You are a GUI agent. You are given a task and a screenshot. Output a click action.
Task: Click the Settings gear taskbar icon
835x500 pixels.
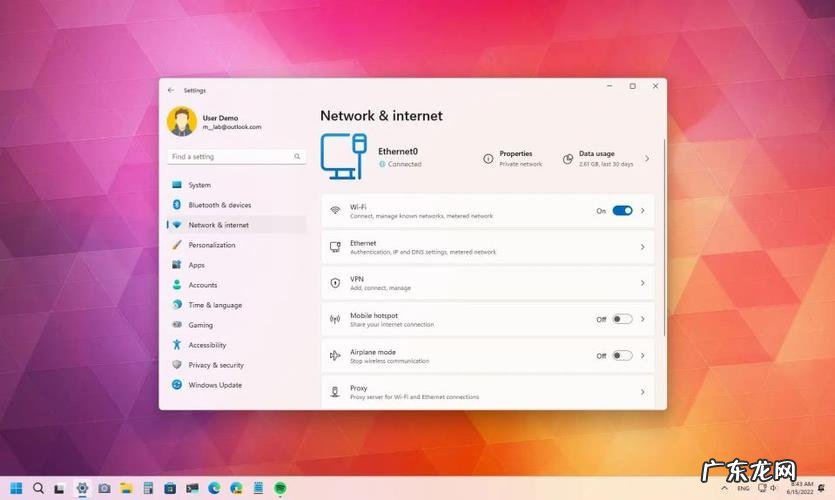click(82, 488)
